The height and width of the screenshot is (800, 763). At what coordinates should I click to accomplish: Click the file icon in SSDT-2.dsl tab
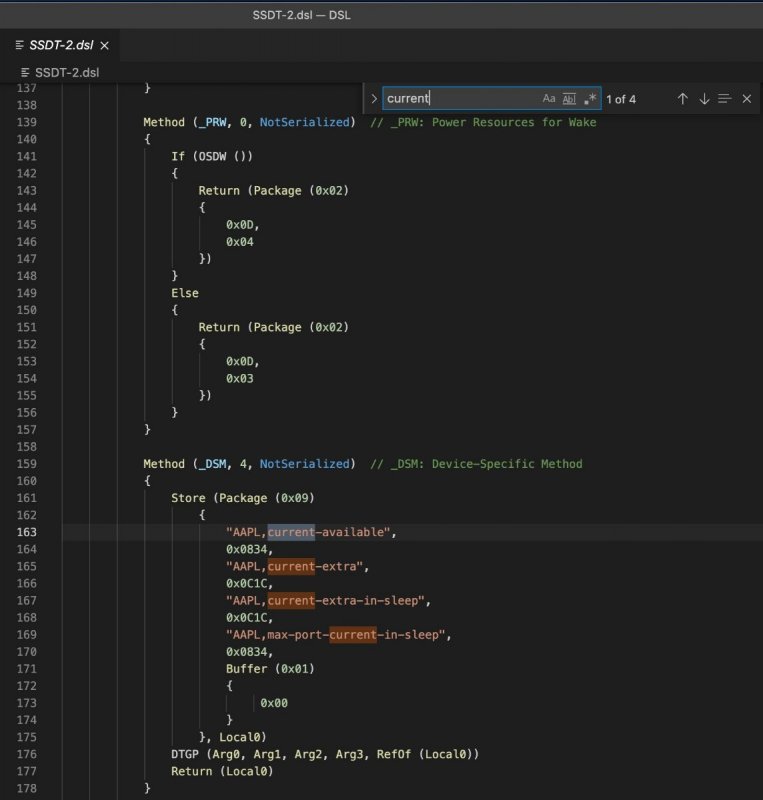(20, 46)
